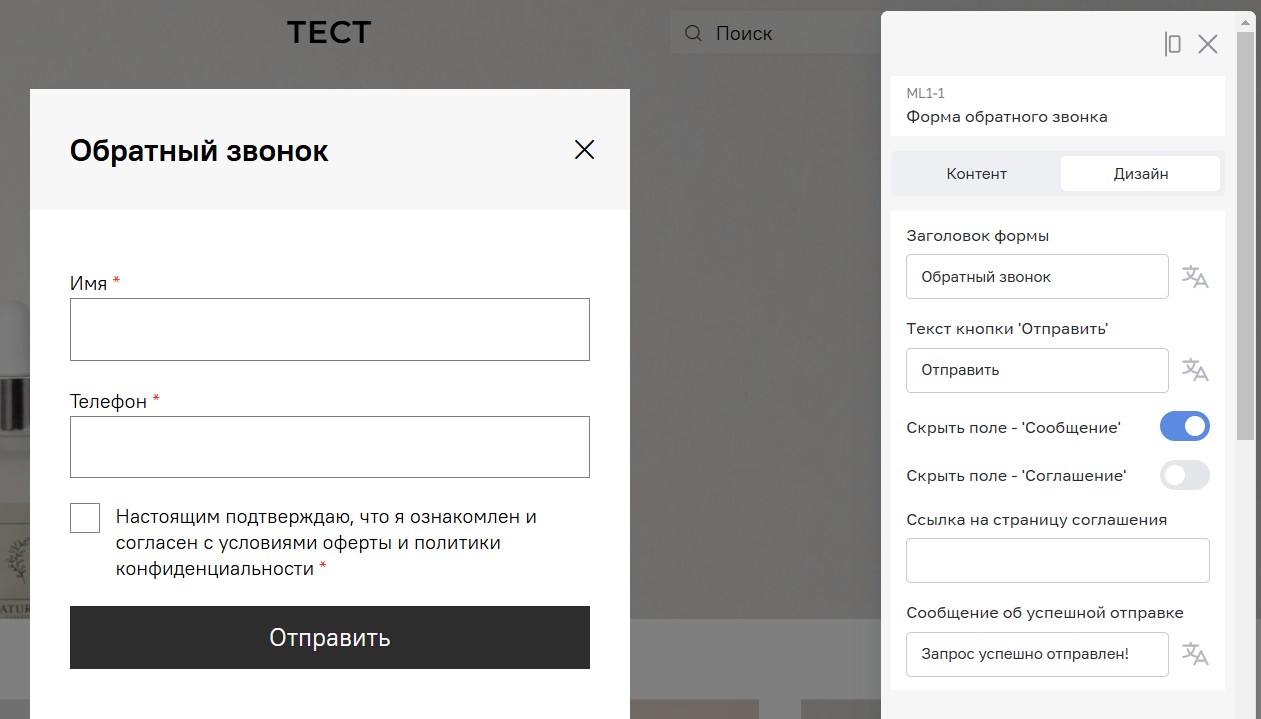This screenshot has width=1261, height=719.
Task: Click into the 'Имя' input field
Action: (x=330, y=329)
